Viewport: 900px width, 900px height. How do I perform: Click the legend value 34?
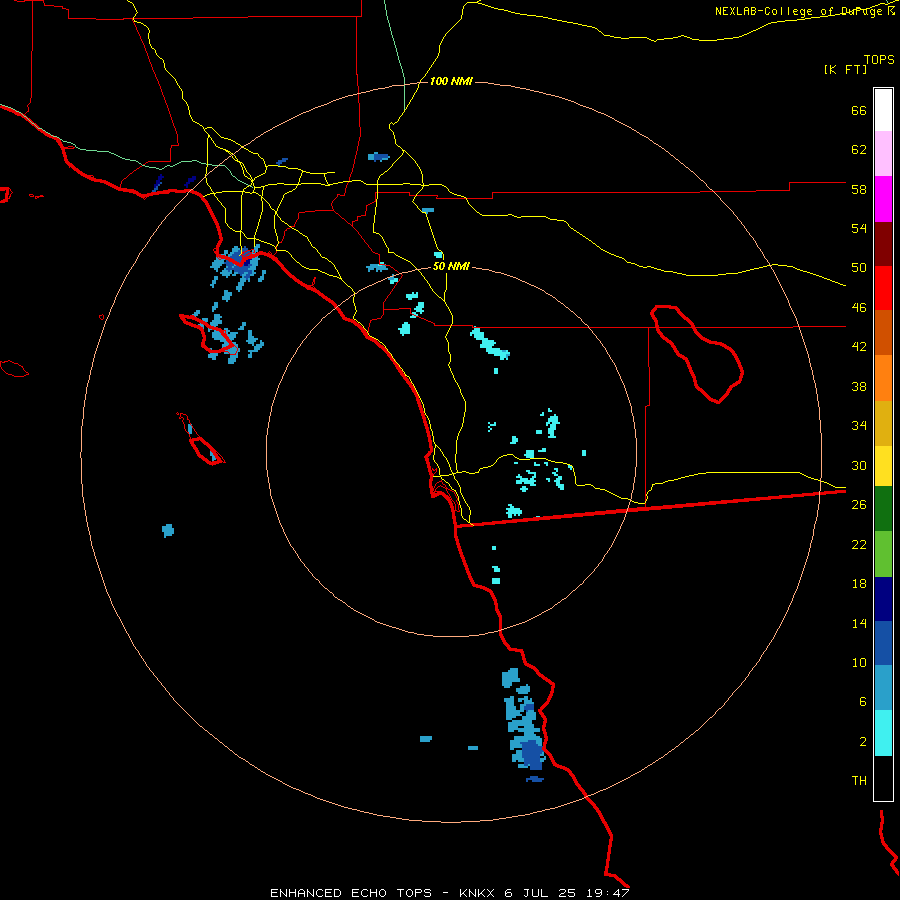click(x=859, y=426)
